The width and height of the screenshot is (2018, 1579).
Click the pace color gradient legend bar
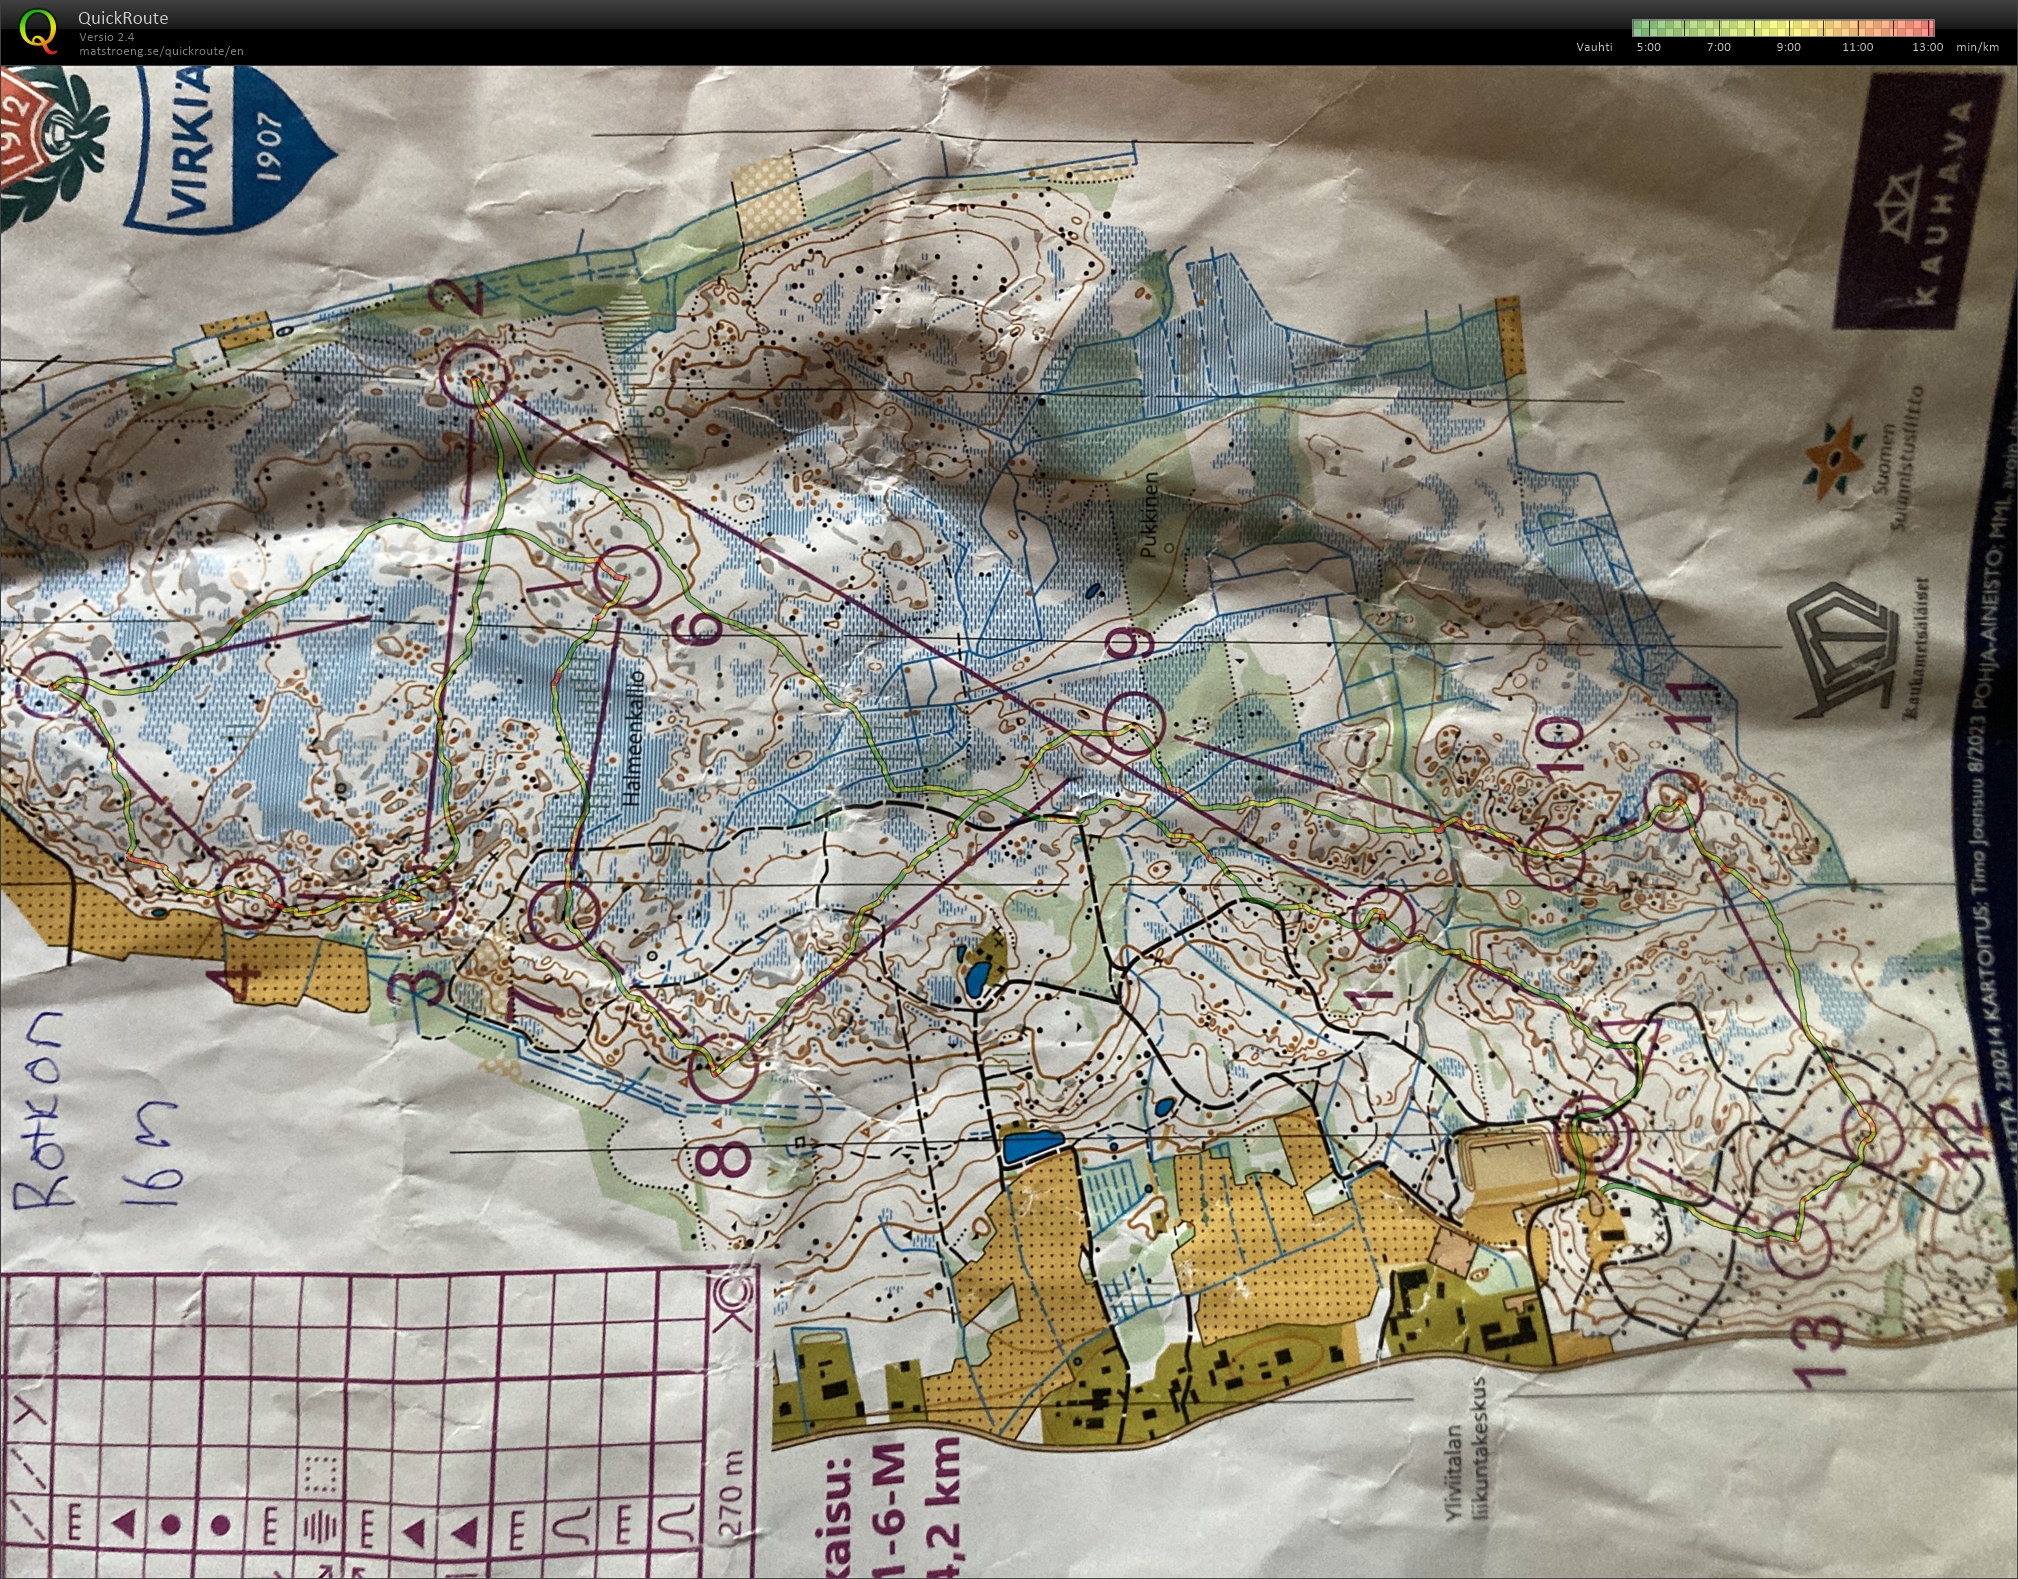(x=1782, y=28)
